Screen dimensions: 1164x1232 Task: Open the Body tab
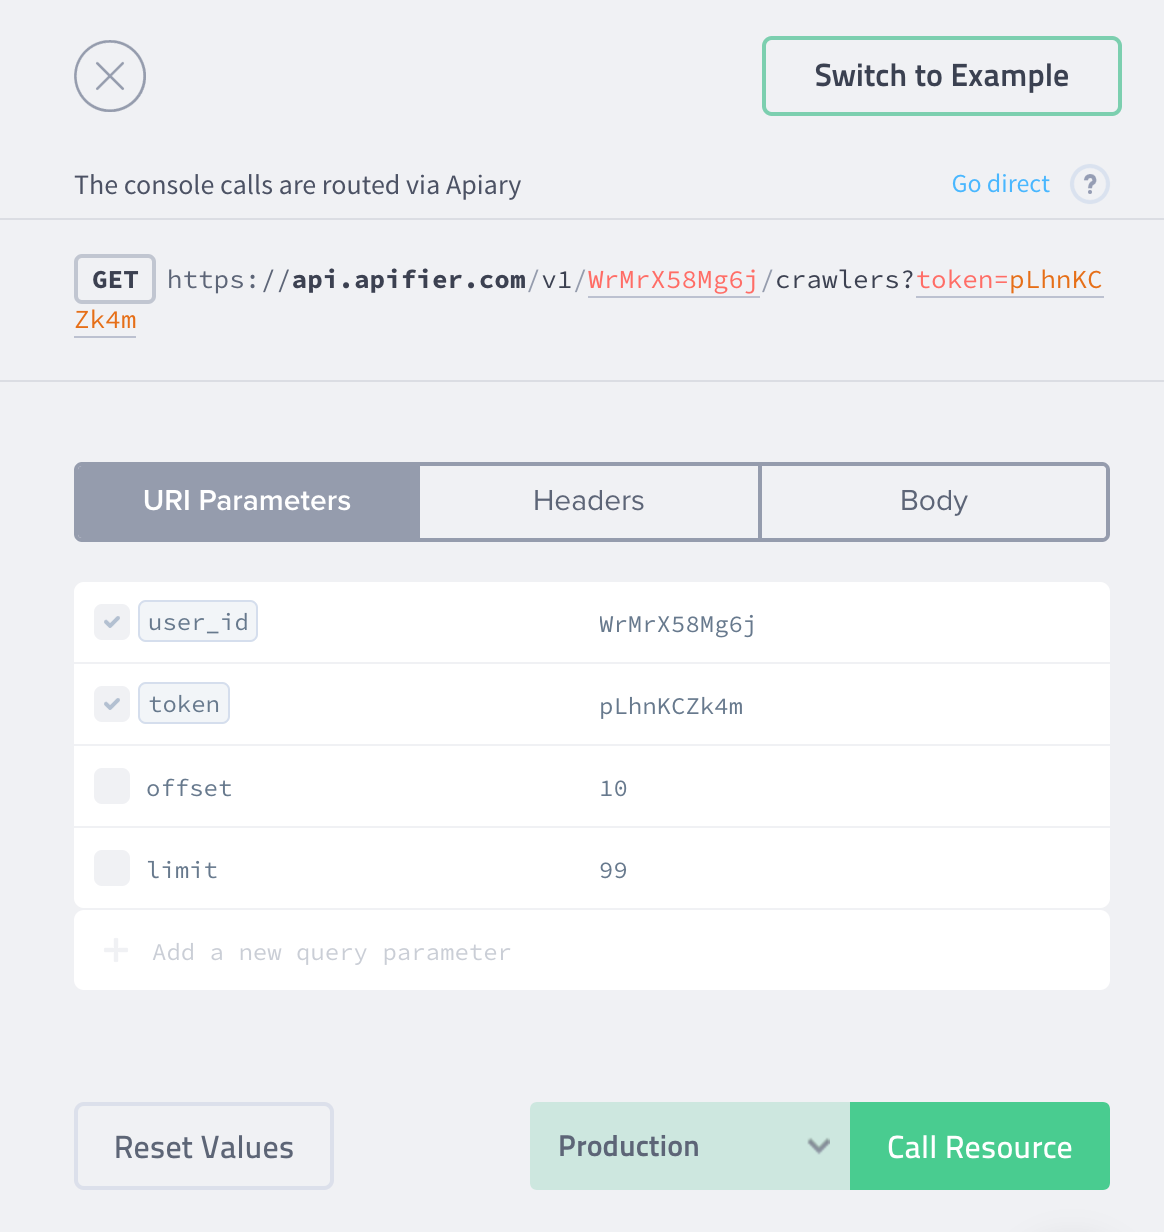(933, 501)
